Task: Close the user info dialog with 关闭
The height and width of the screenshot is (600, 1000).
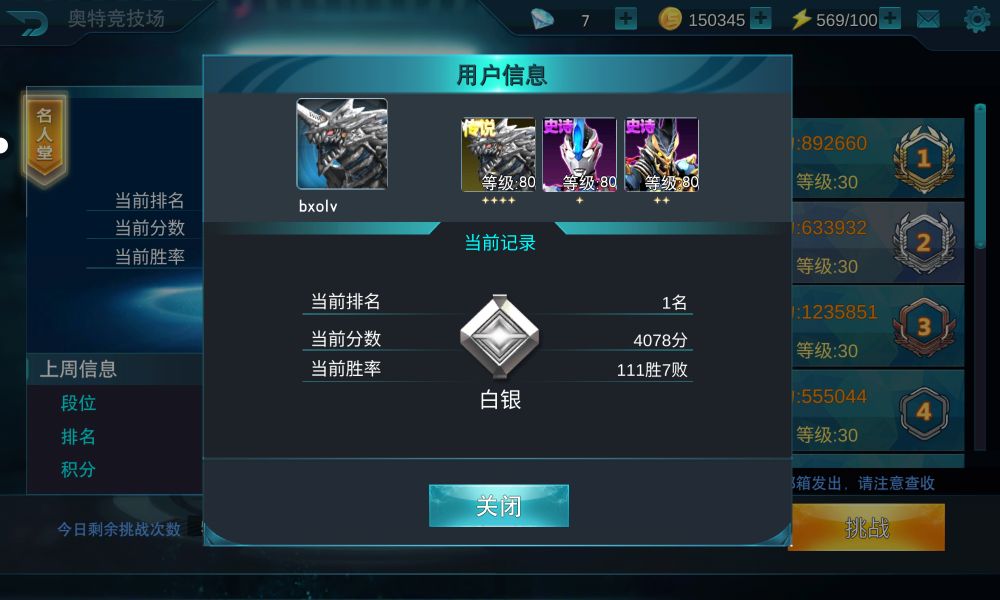Action: [x=499, y=506]
